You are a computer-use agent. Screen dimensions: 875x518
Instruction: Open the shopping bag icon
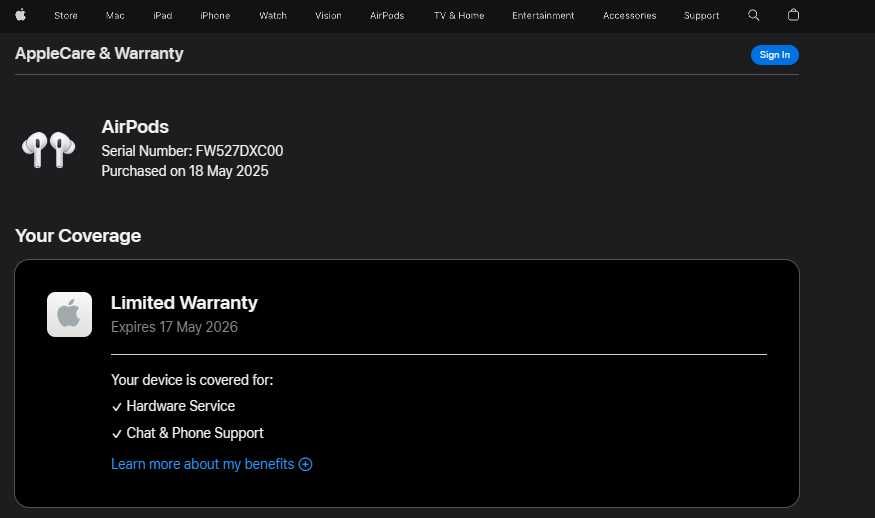pos(793,15)
